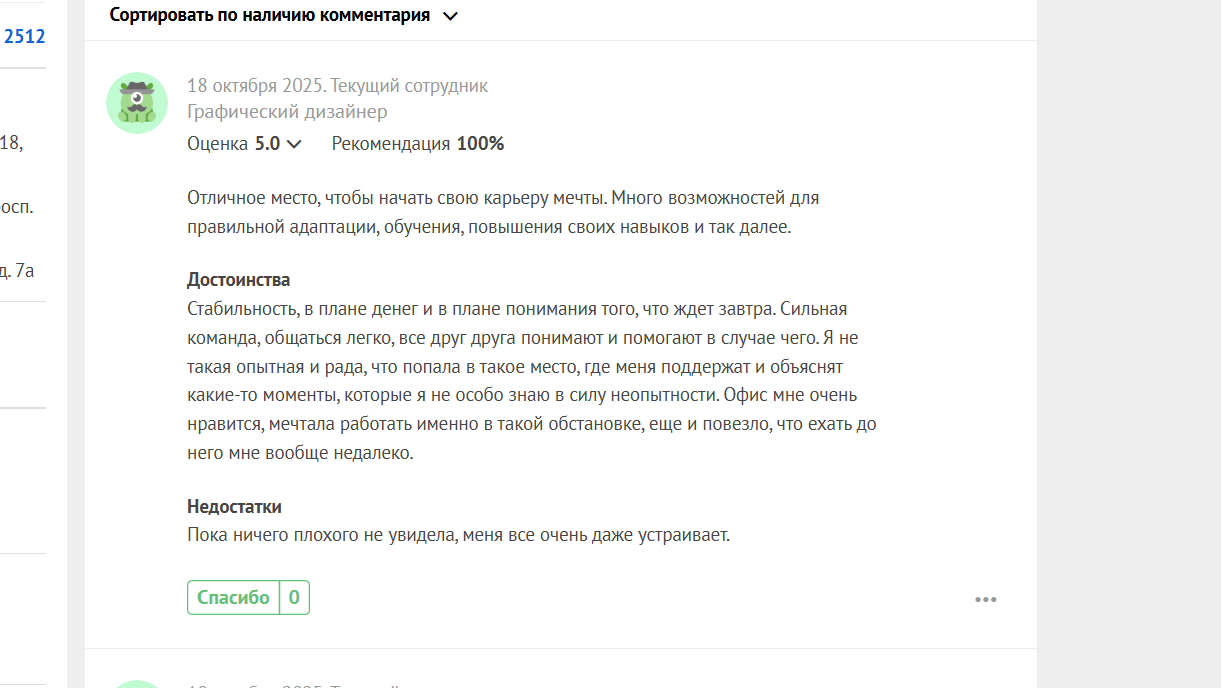Click the partially visible next review avatar

(137, 684)
